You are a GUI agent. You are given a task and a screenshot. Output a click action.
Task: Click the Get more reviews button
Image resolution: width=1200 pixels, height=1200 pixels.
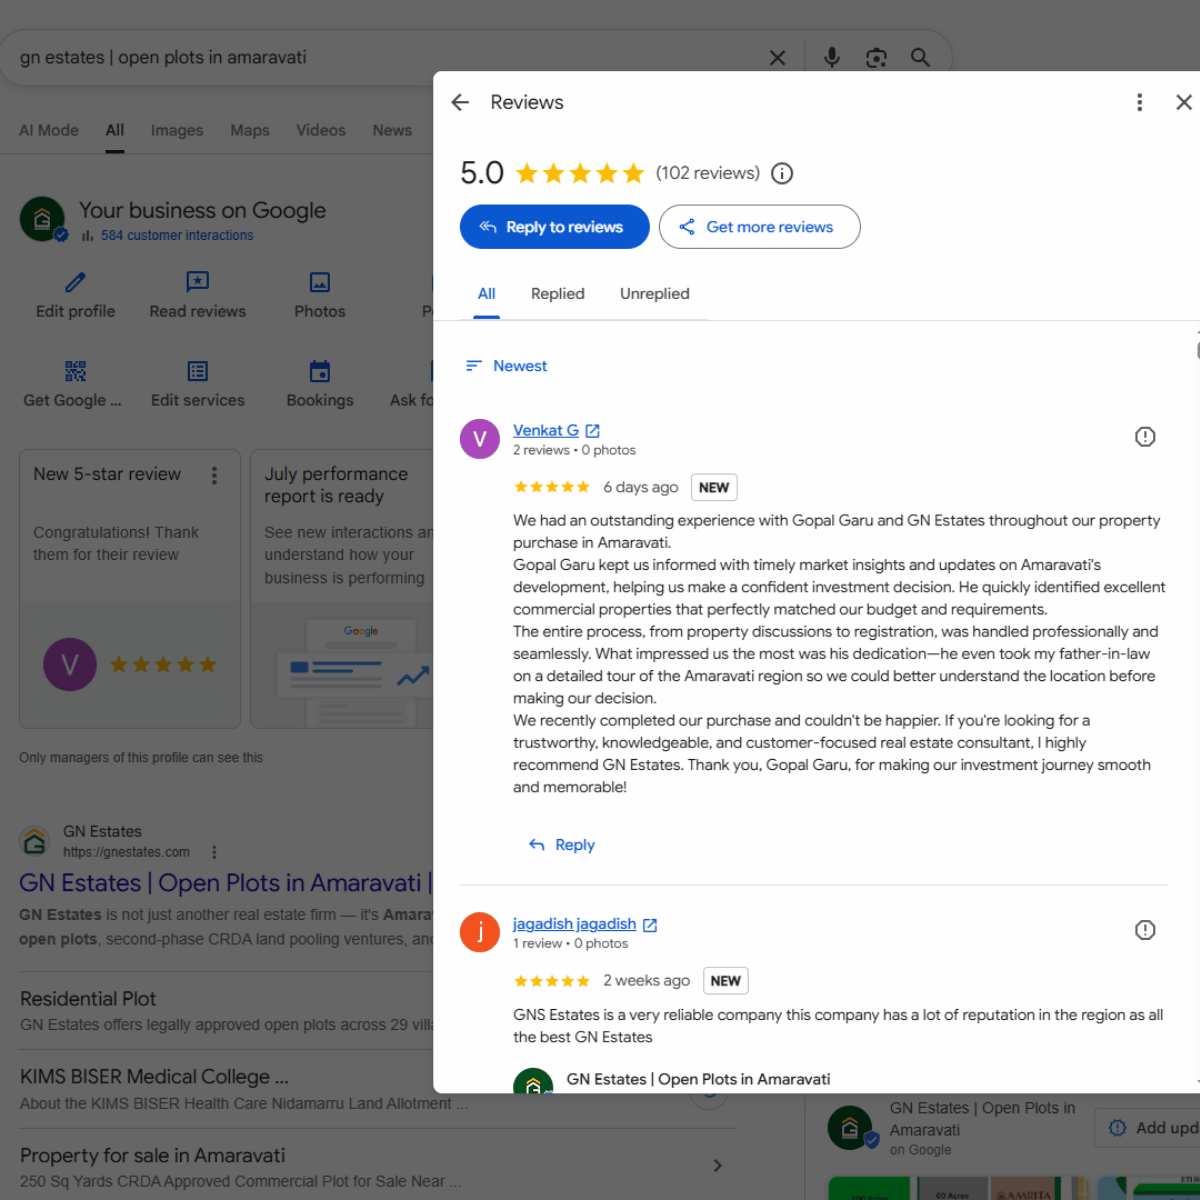pyautogui.click(x=759, y=227)
